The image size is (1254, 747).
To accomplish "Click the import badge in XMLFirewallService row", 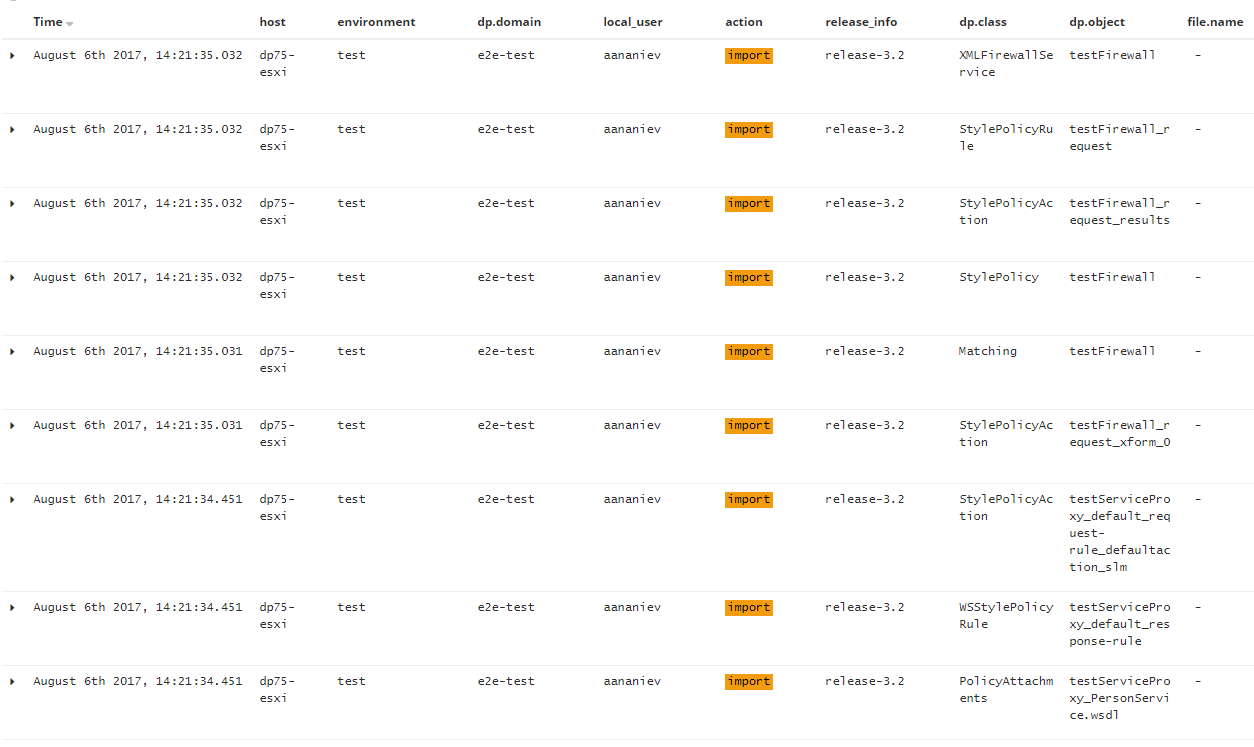I will pos(749,56).
